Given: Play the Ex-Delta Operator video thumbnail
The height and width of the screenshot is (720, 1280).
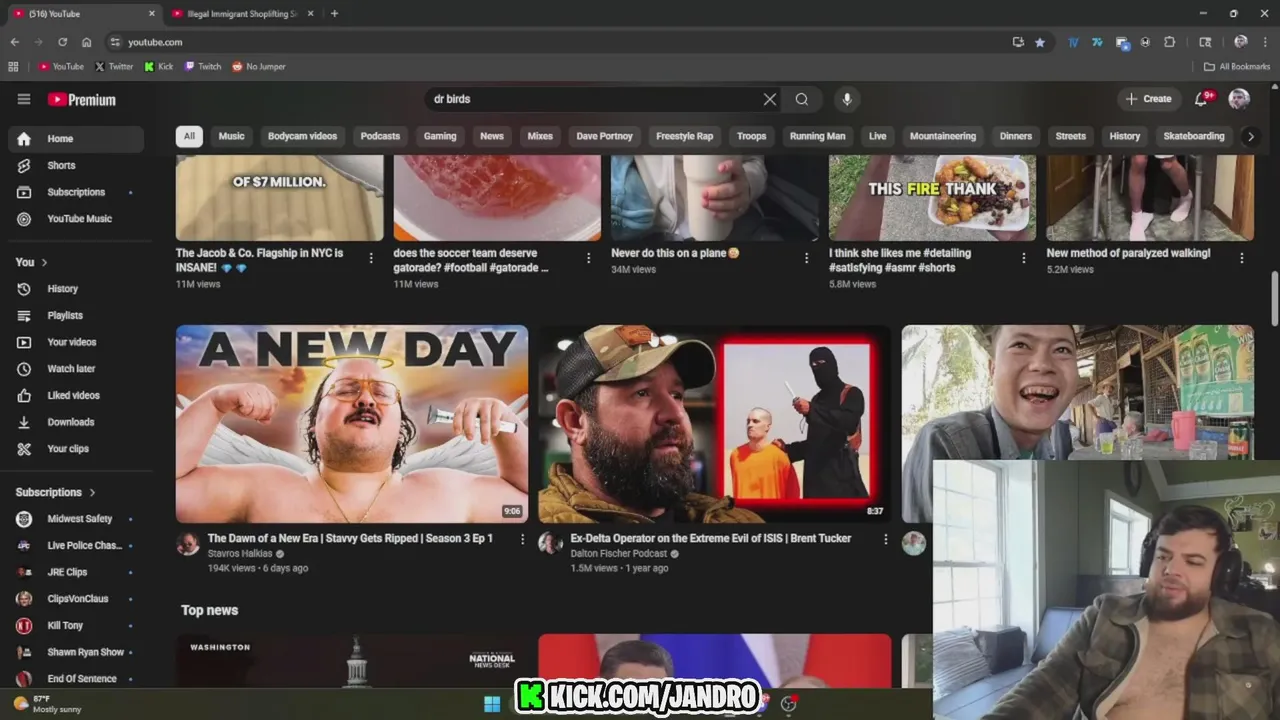Looking at the screenshot, I should [714, 424].
